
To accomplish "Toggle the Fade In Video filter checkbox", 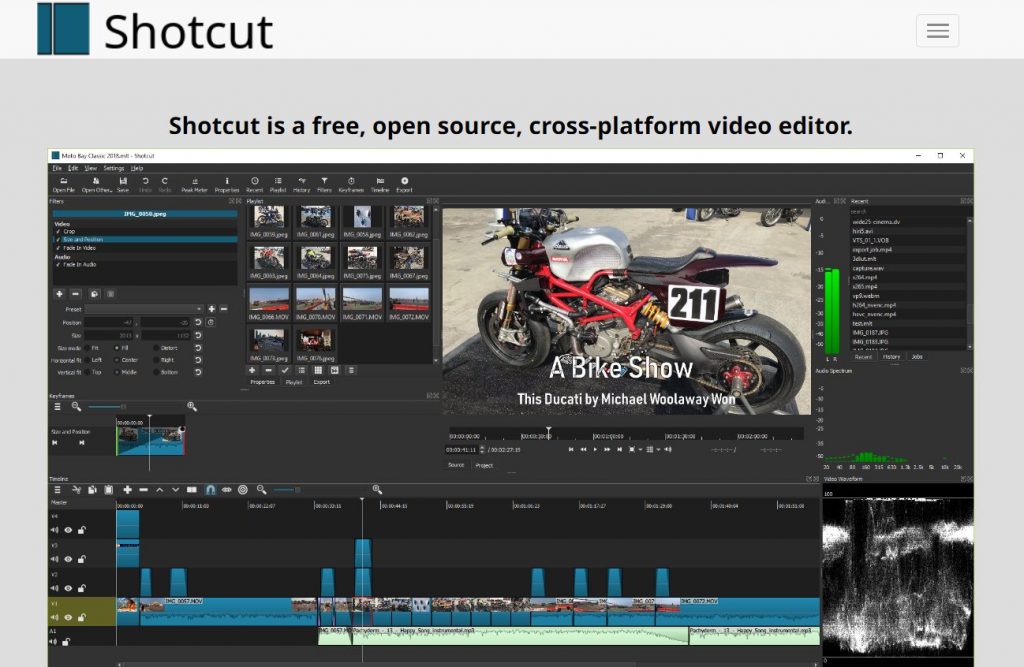I will [x=58, y=248].
